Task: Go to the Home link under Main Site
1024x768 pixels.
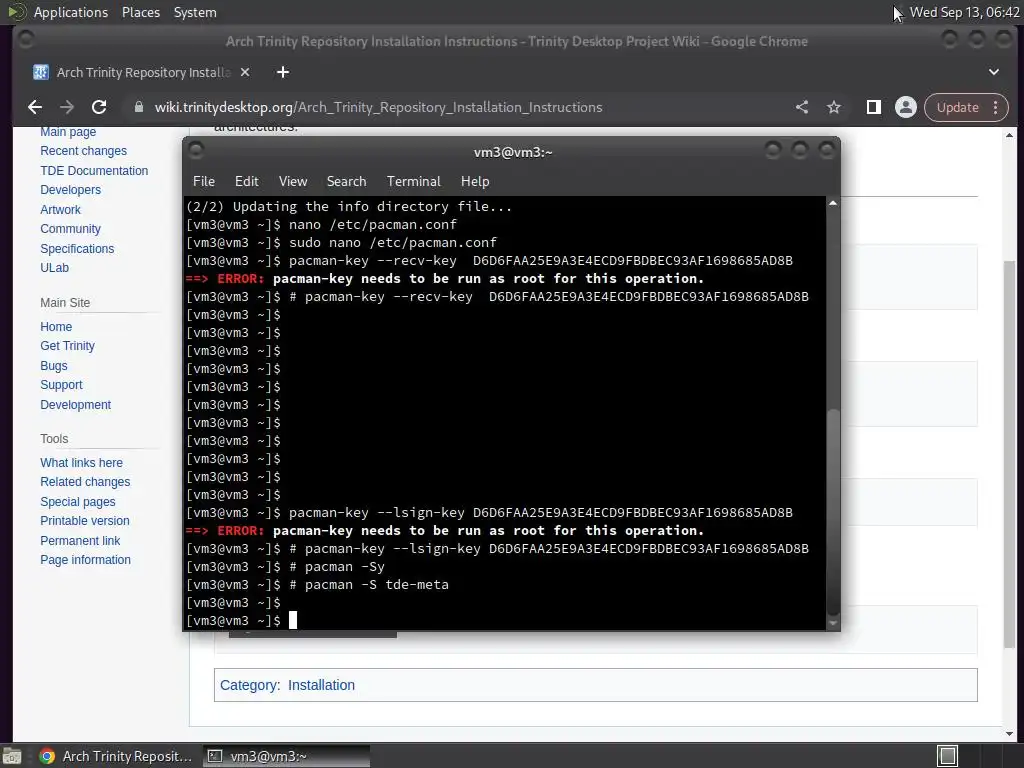Action: coord(56,327)
